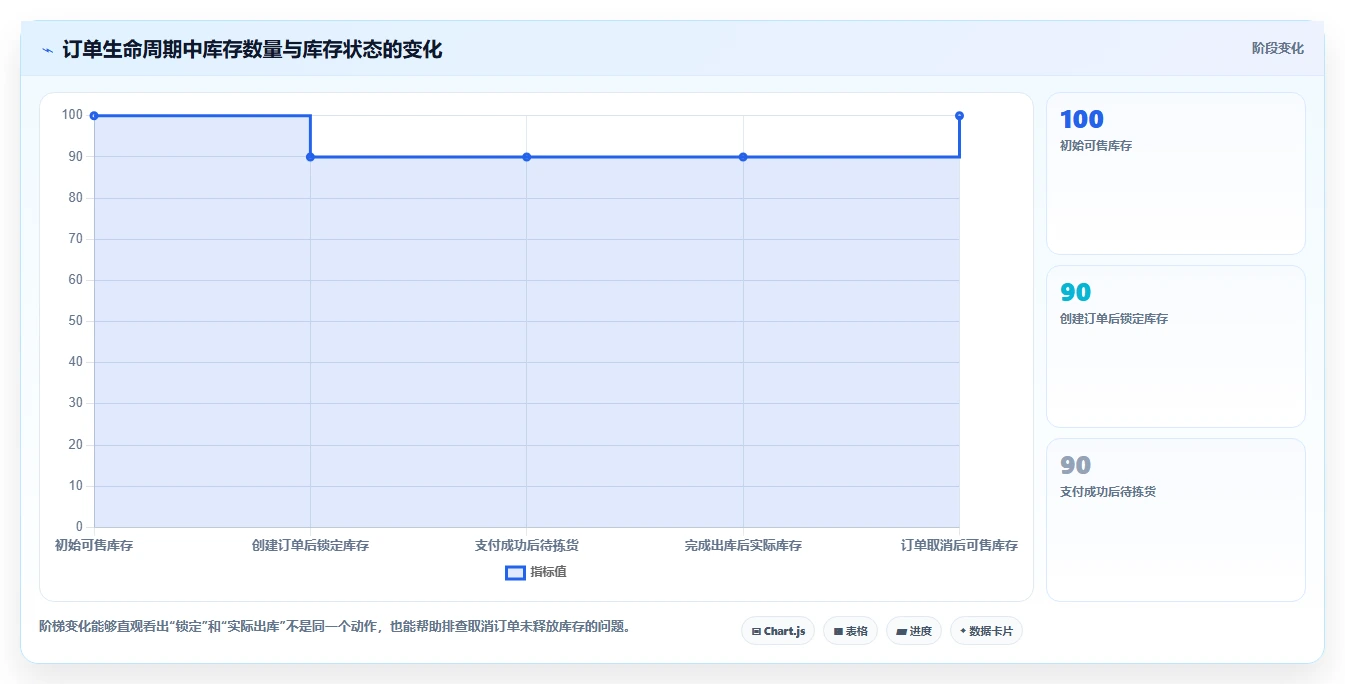1345x684 pixels.
Task: Click the progress icon in 进度 tag
Action: (901, 632)
